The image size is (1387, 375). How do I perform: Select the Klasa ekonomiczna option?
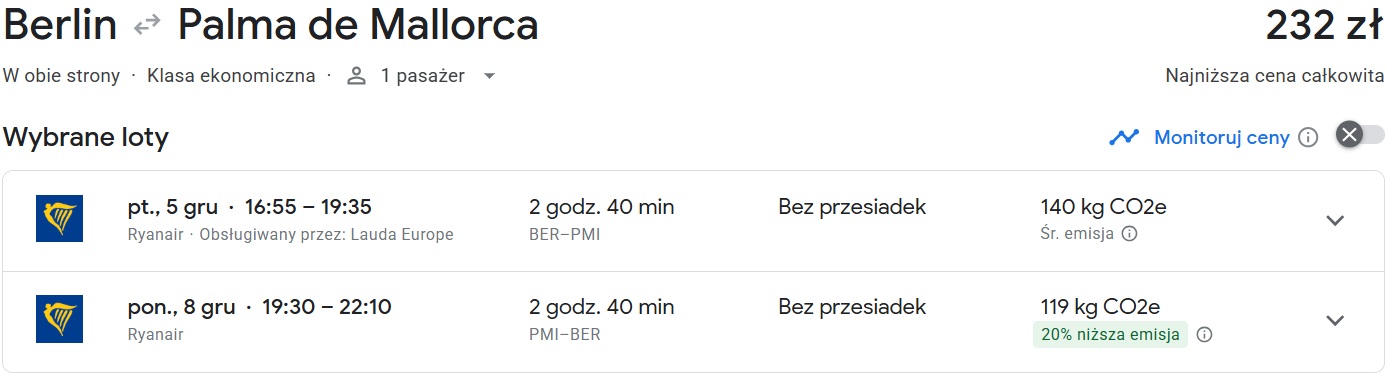[231, 76]
